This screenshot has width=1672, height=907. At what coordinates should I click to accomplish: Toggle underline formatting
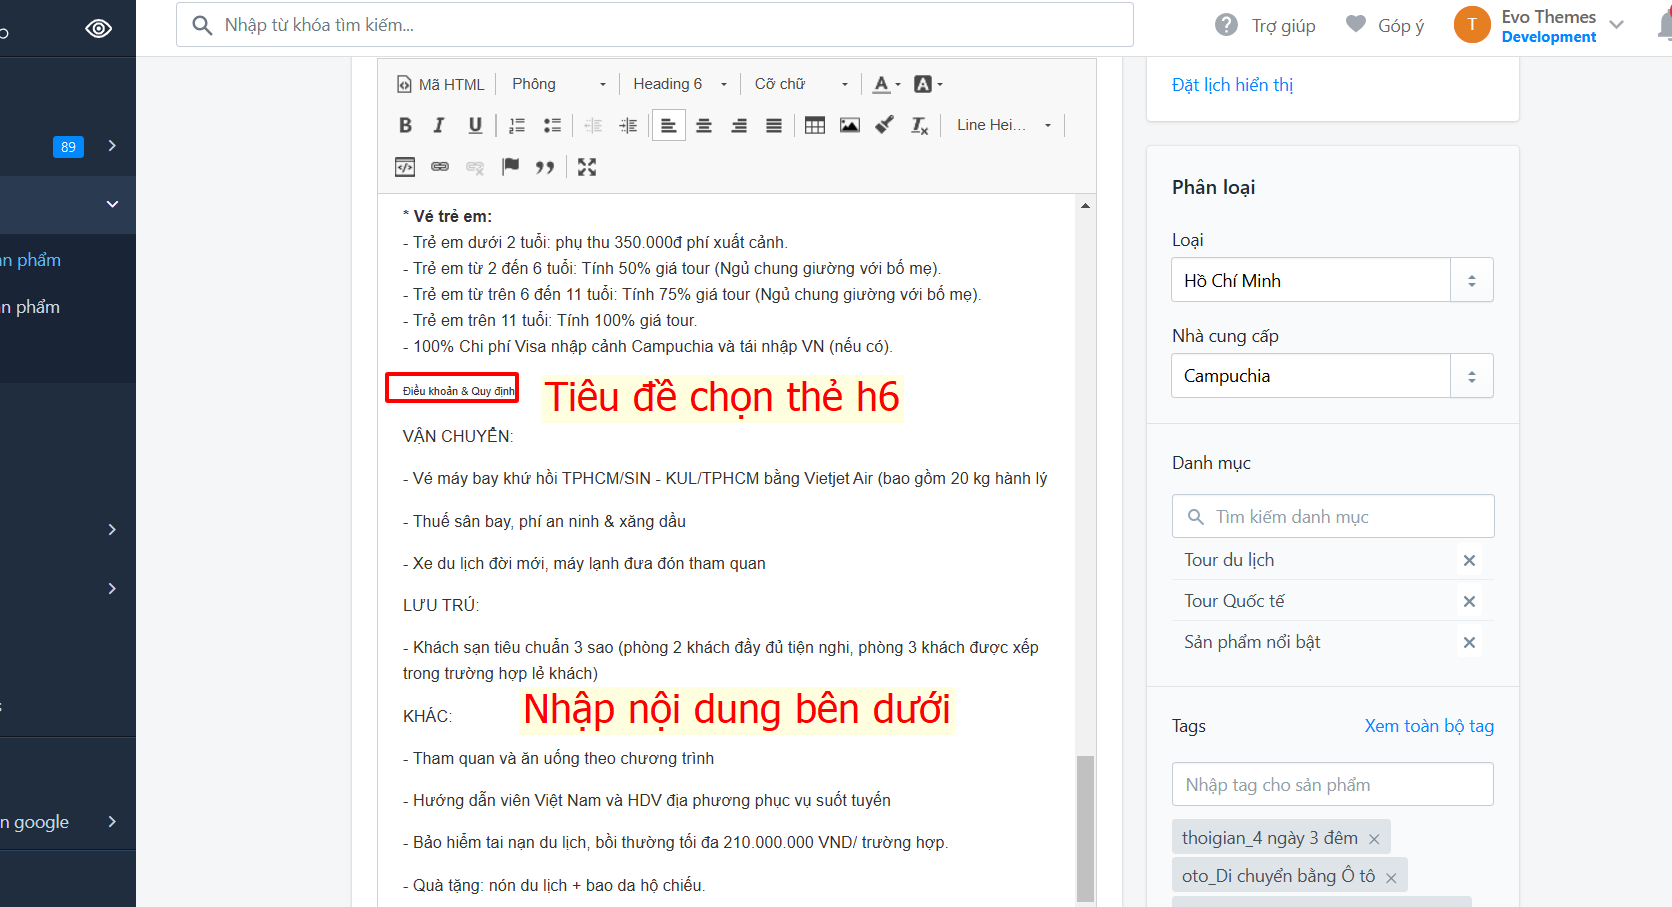click(x=475, y=125)
